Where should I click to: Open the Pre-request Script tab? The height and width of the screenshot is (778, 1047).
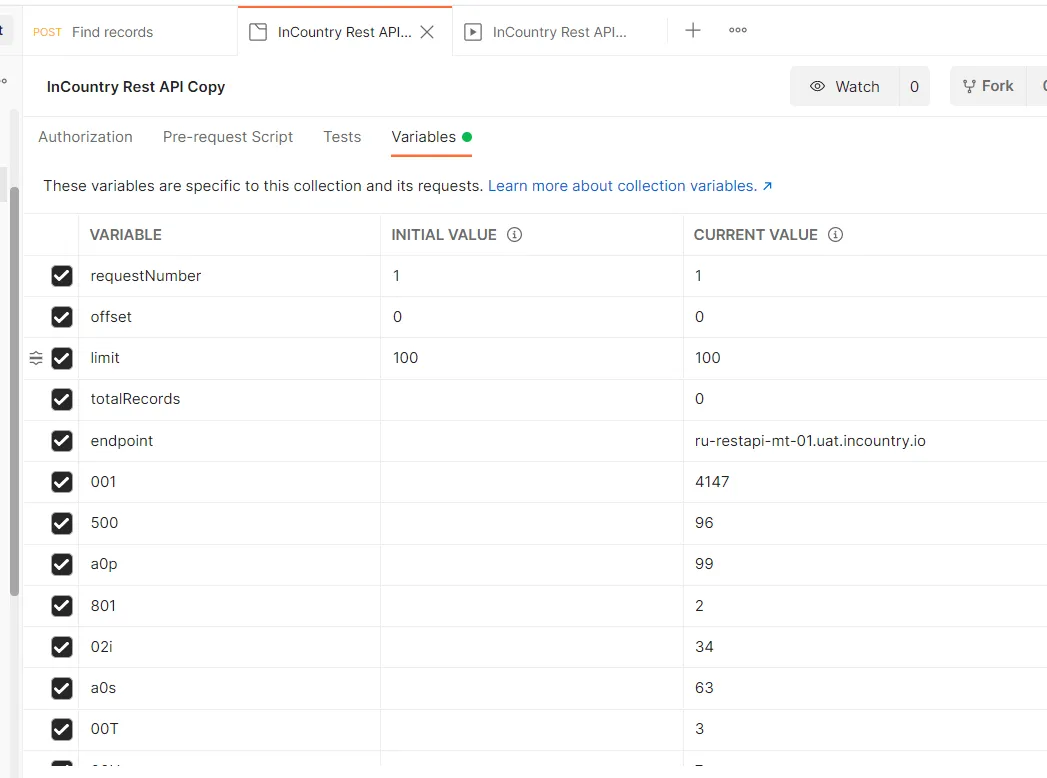228,137
